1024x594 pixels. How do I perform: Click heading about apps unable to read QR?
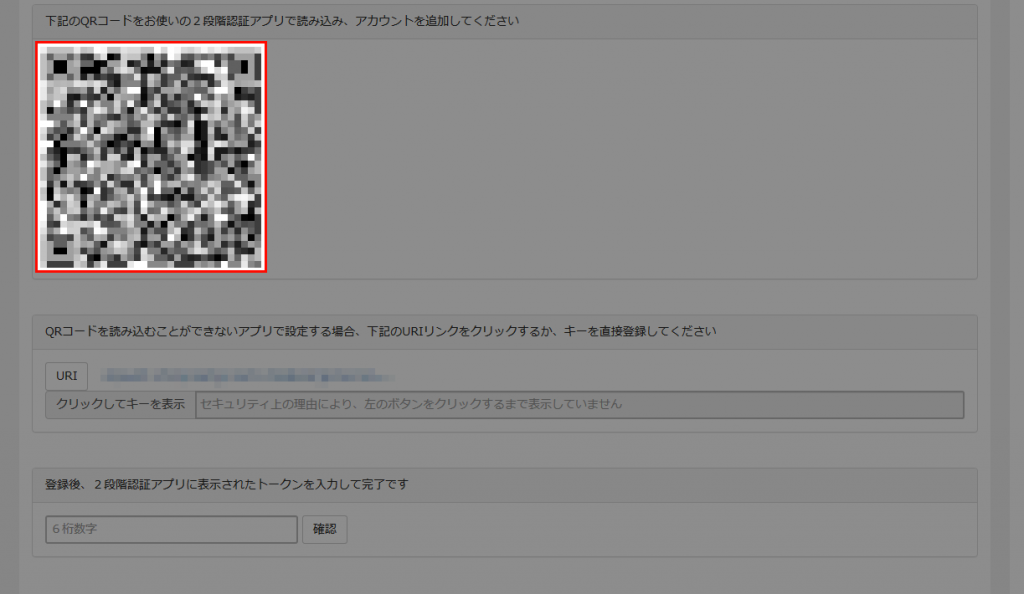tap(381, 332)
